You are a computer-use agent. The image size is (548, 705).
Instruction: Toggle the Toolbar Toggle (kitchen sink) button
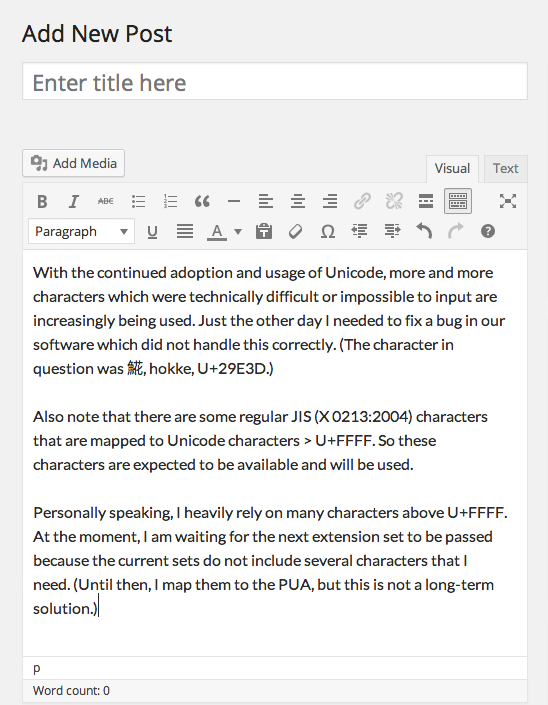[x=458, y=201]
